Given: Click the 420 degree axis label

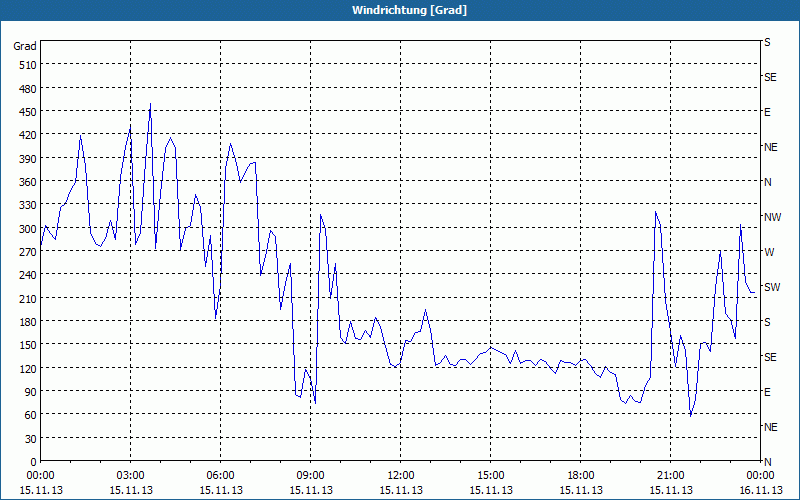Looking at the screenshot, I should tap(29, 135).
